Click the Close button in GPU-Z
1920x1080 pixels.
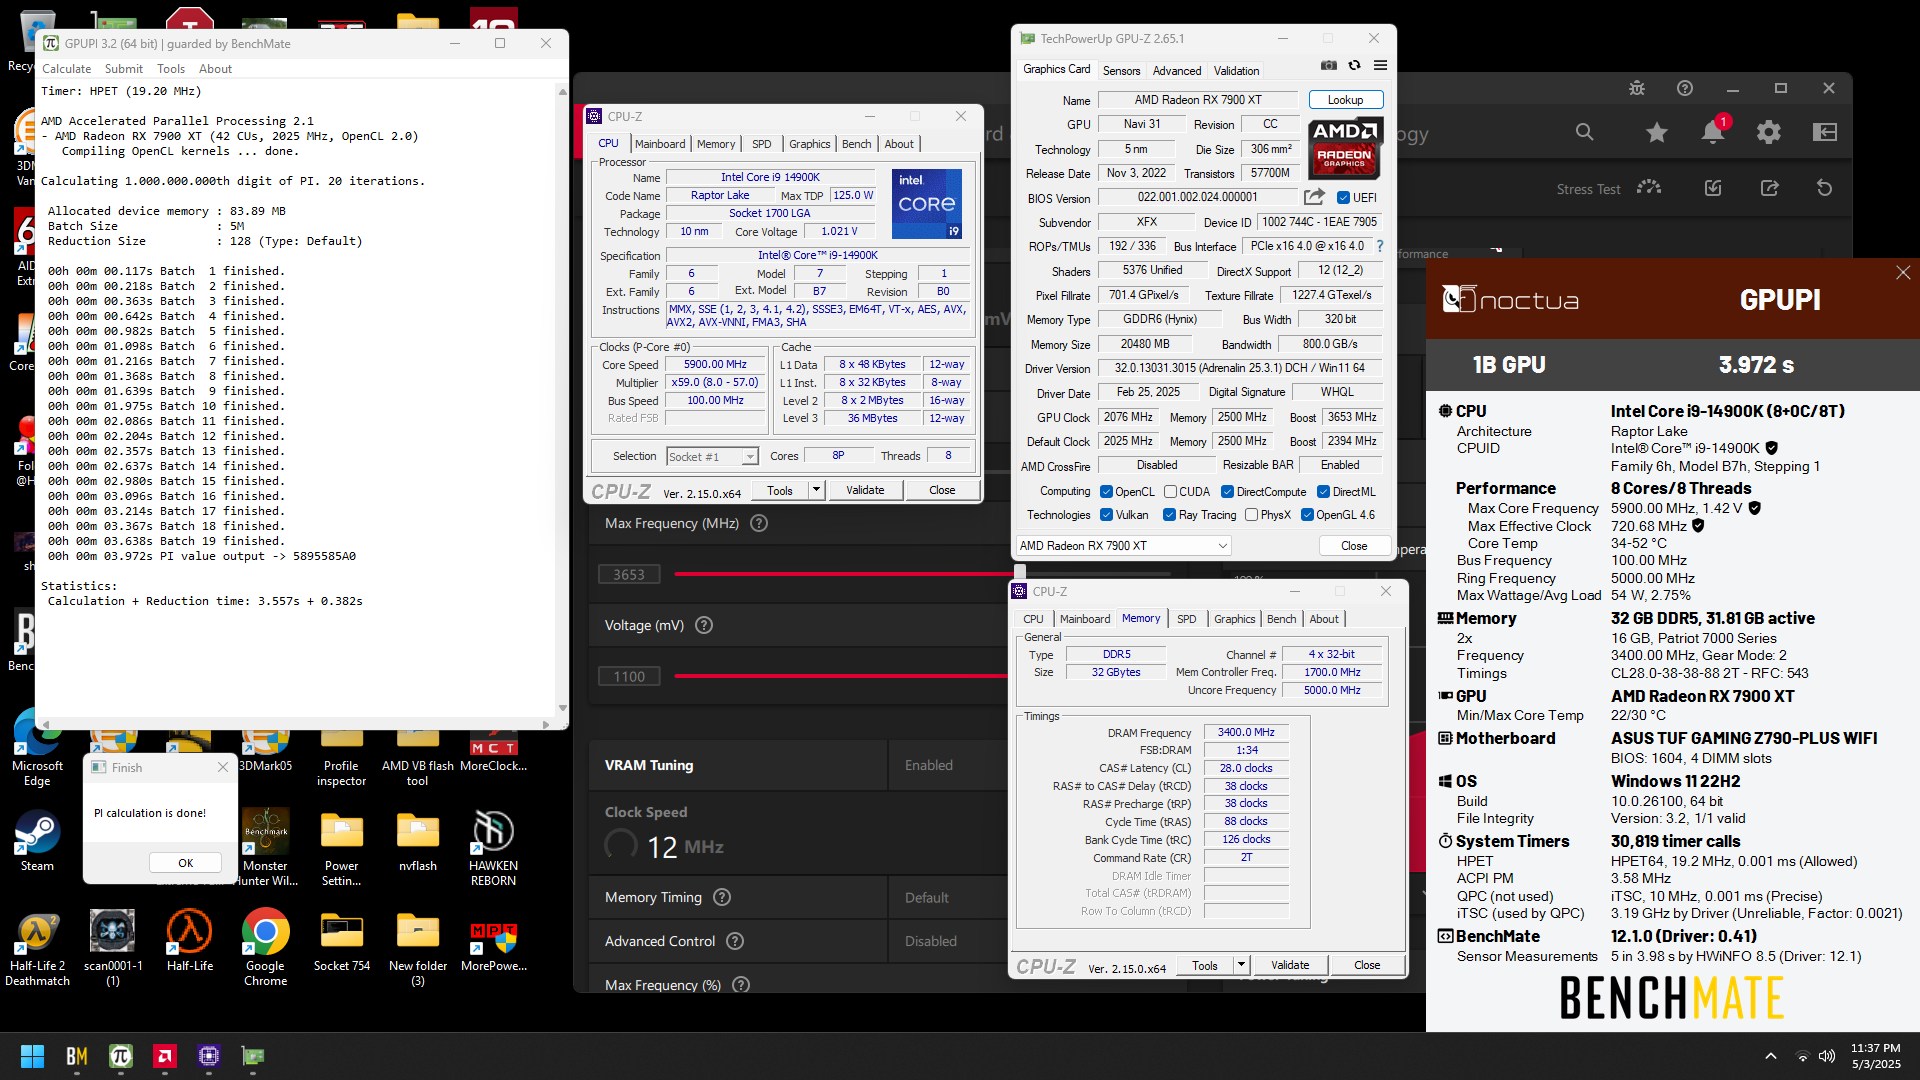(x=1354, y=546)
